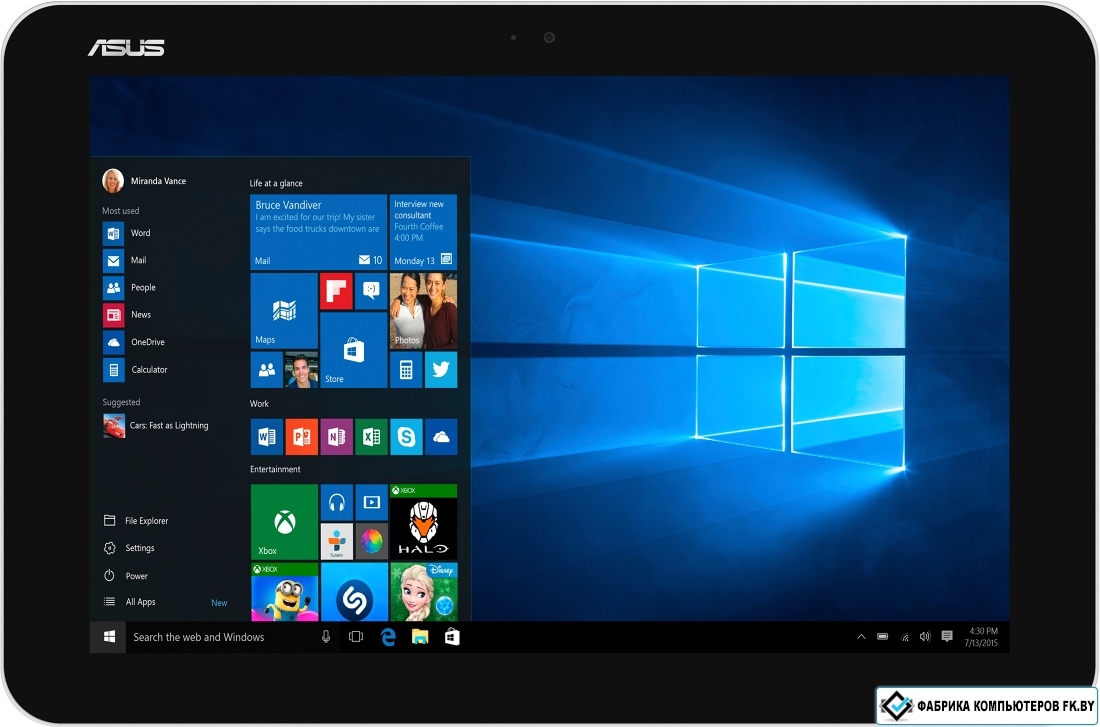This screenshot has width=1100, height=727.
Task: Open Task View from the taskbar
Action: click(x=356, y=637)
